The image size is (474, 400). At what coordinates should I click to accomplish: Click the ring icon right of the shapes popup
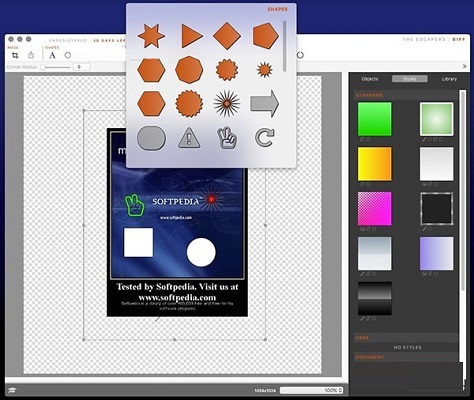click(x=300, y=55)
